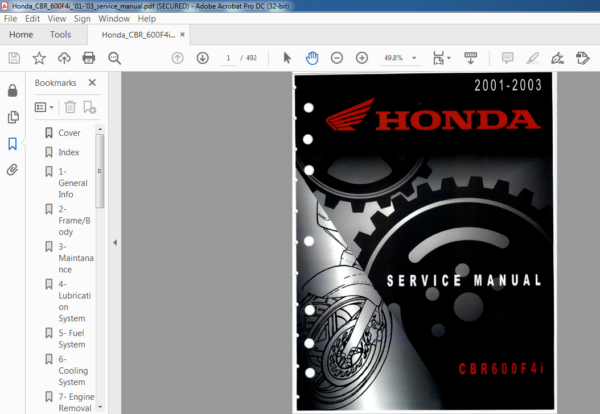Viewport: 600px width, 414px height.
Task: View security settings lock icon
Action: pos(13,91)
